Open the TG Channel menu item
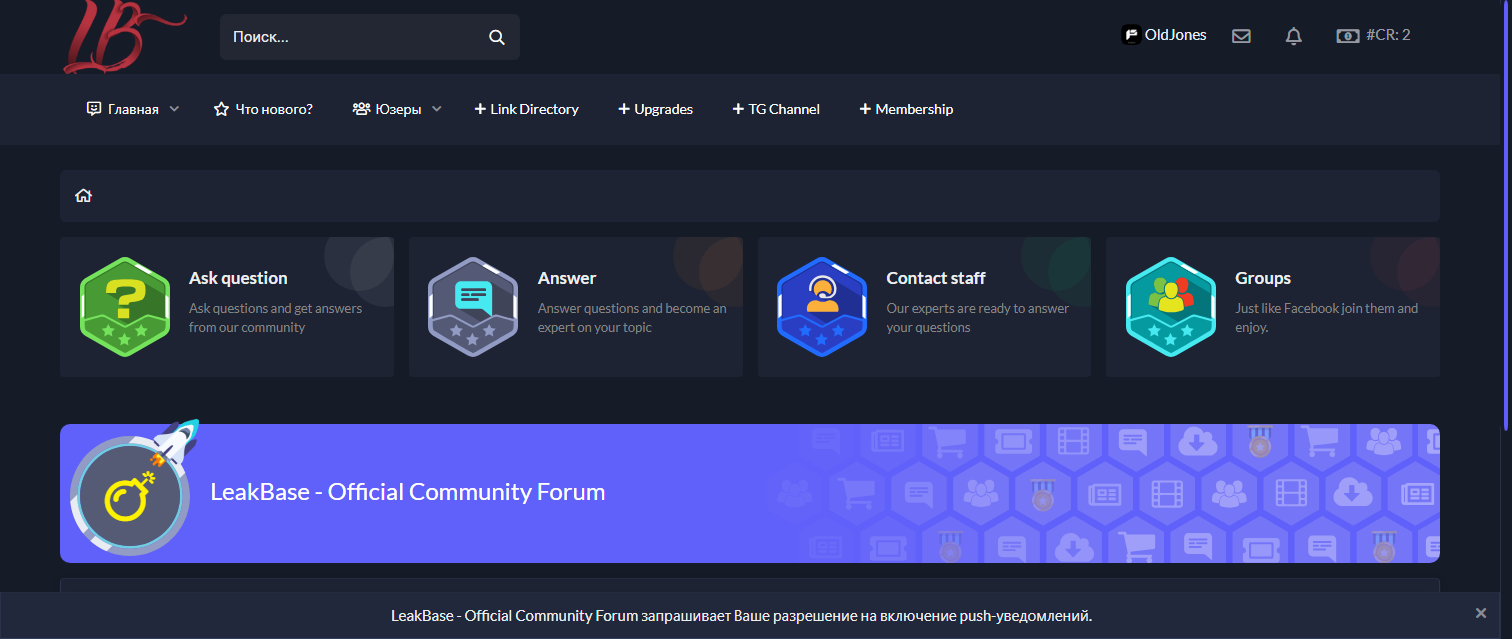This screenshot has width=1512, height=639. click(x=776, y=109)
